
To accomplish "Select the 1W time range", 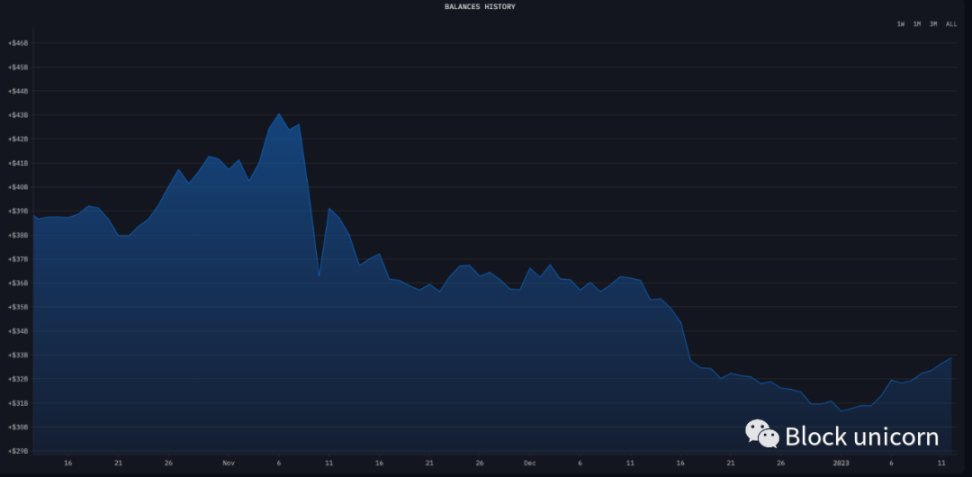I will 900,24.
